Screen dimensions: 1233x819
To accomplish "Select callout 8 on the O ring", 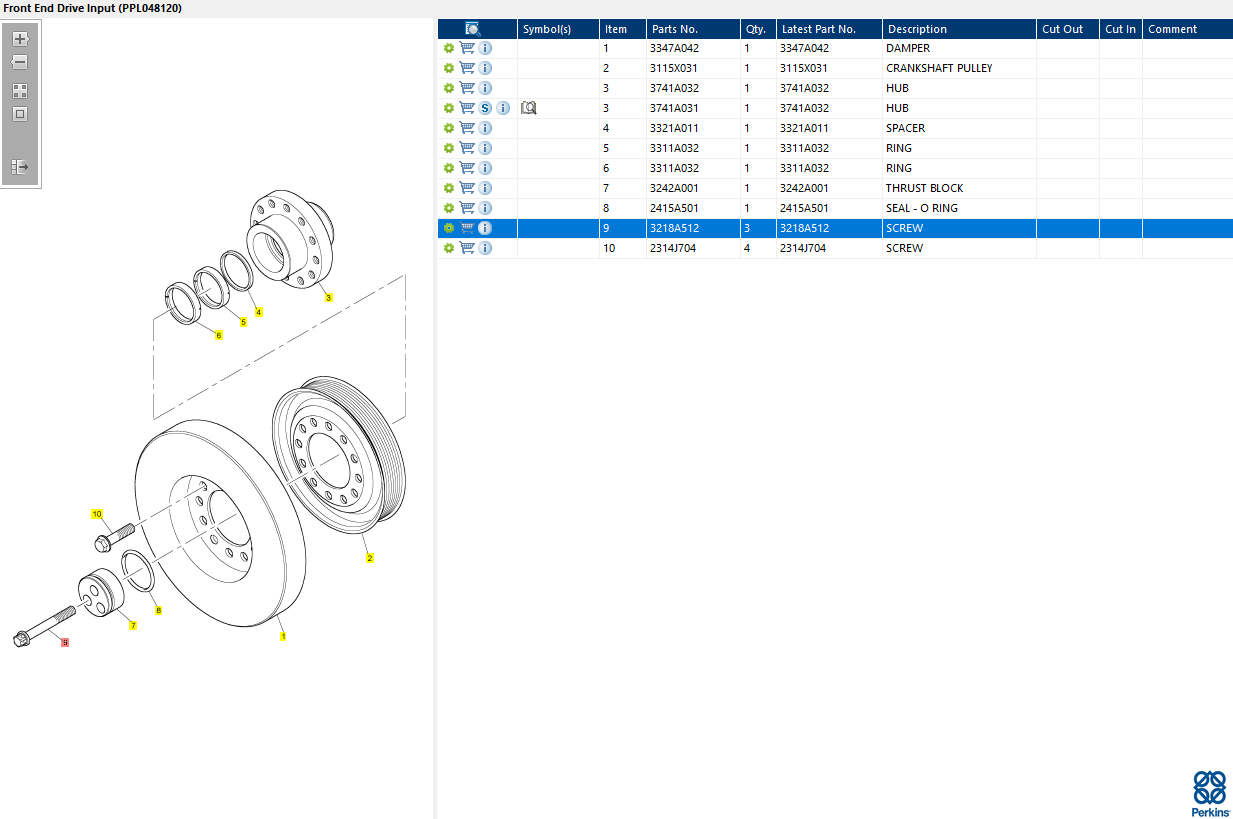I will [x=158, y=609].
